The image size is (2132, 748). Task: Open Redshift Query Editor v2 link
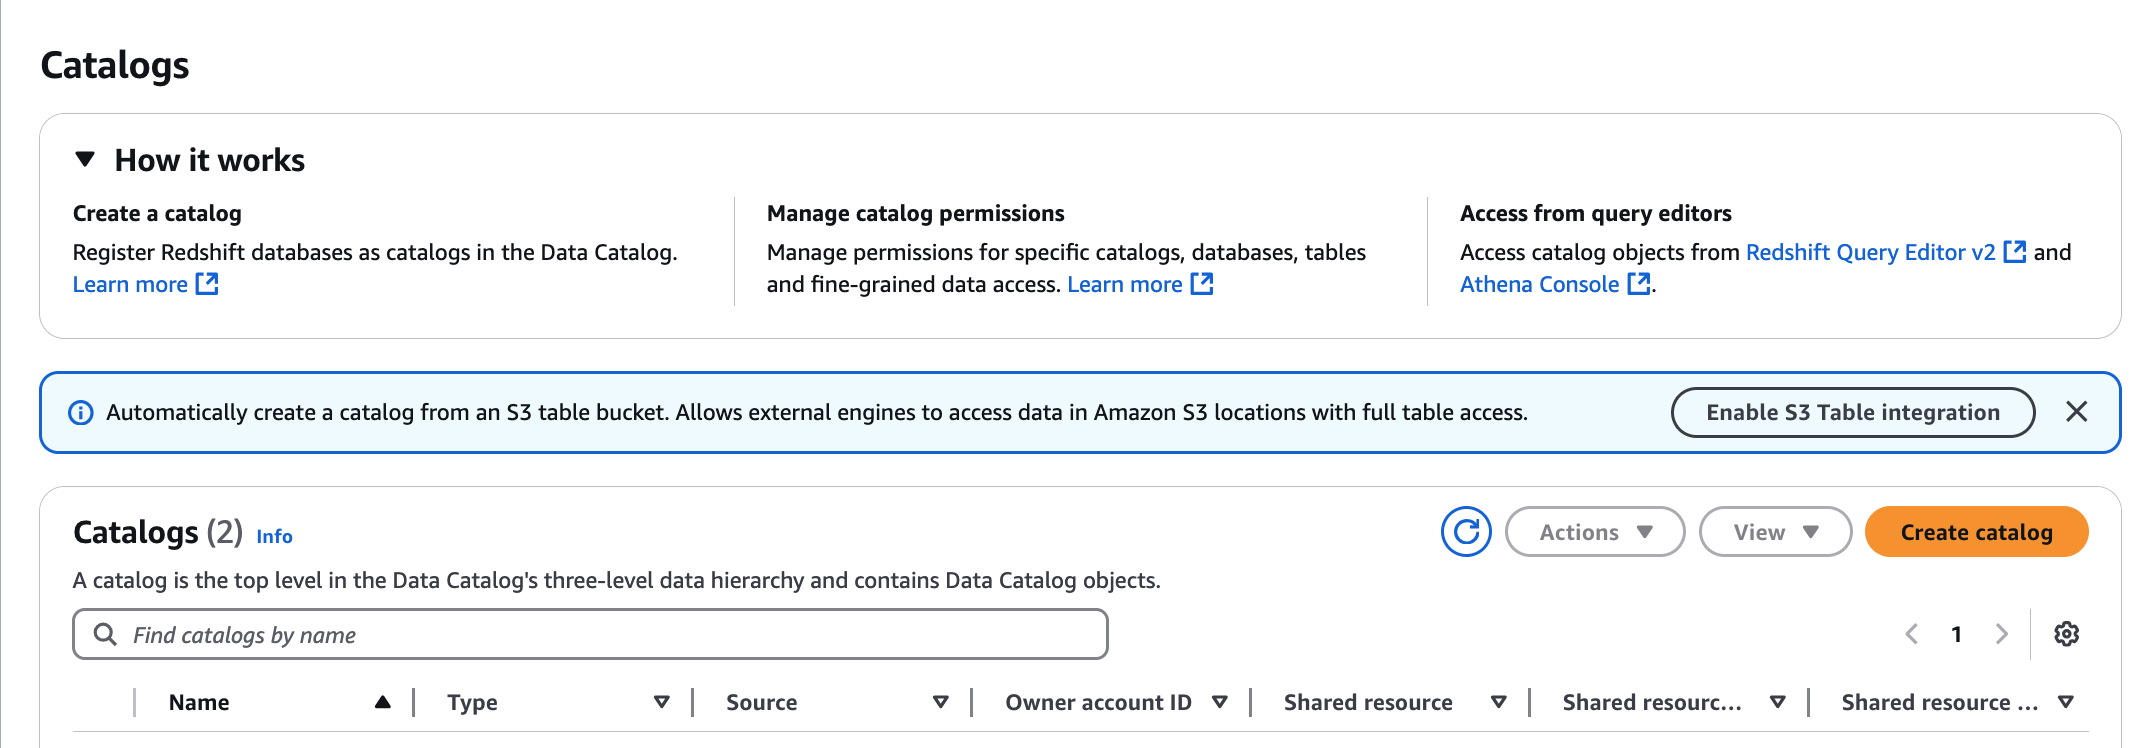[1870, 253]
